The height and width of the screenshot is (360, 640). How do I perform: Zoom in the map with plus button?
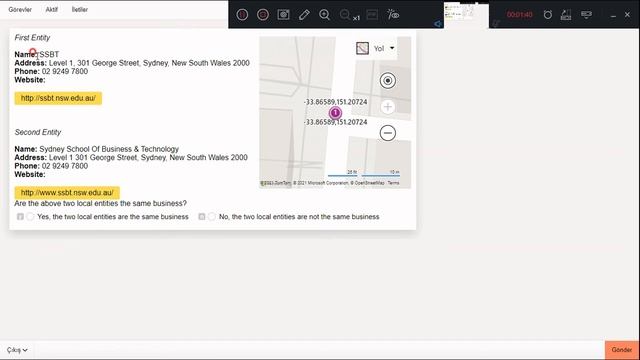(388, 107)
